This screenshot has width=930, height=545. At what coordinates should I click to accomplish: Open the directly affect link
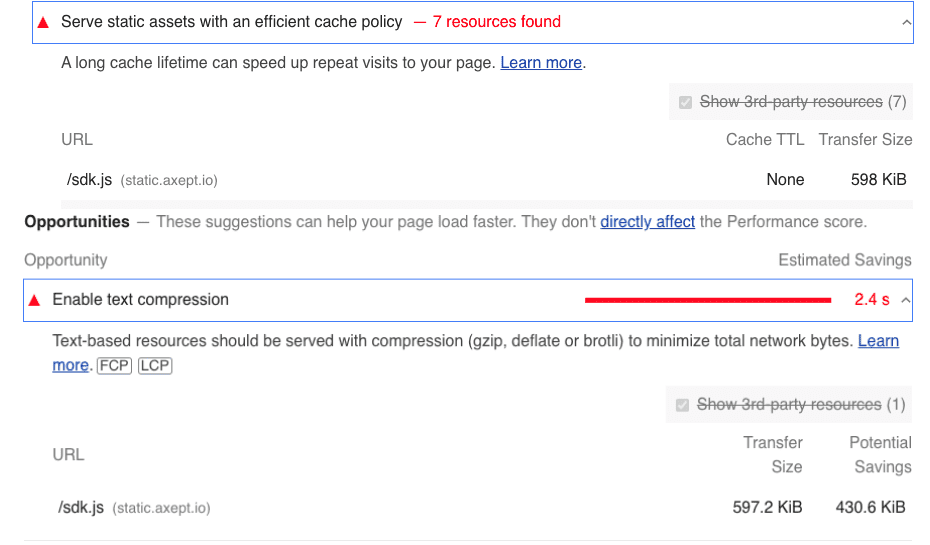pyautogui.click(x=647, y=222)
